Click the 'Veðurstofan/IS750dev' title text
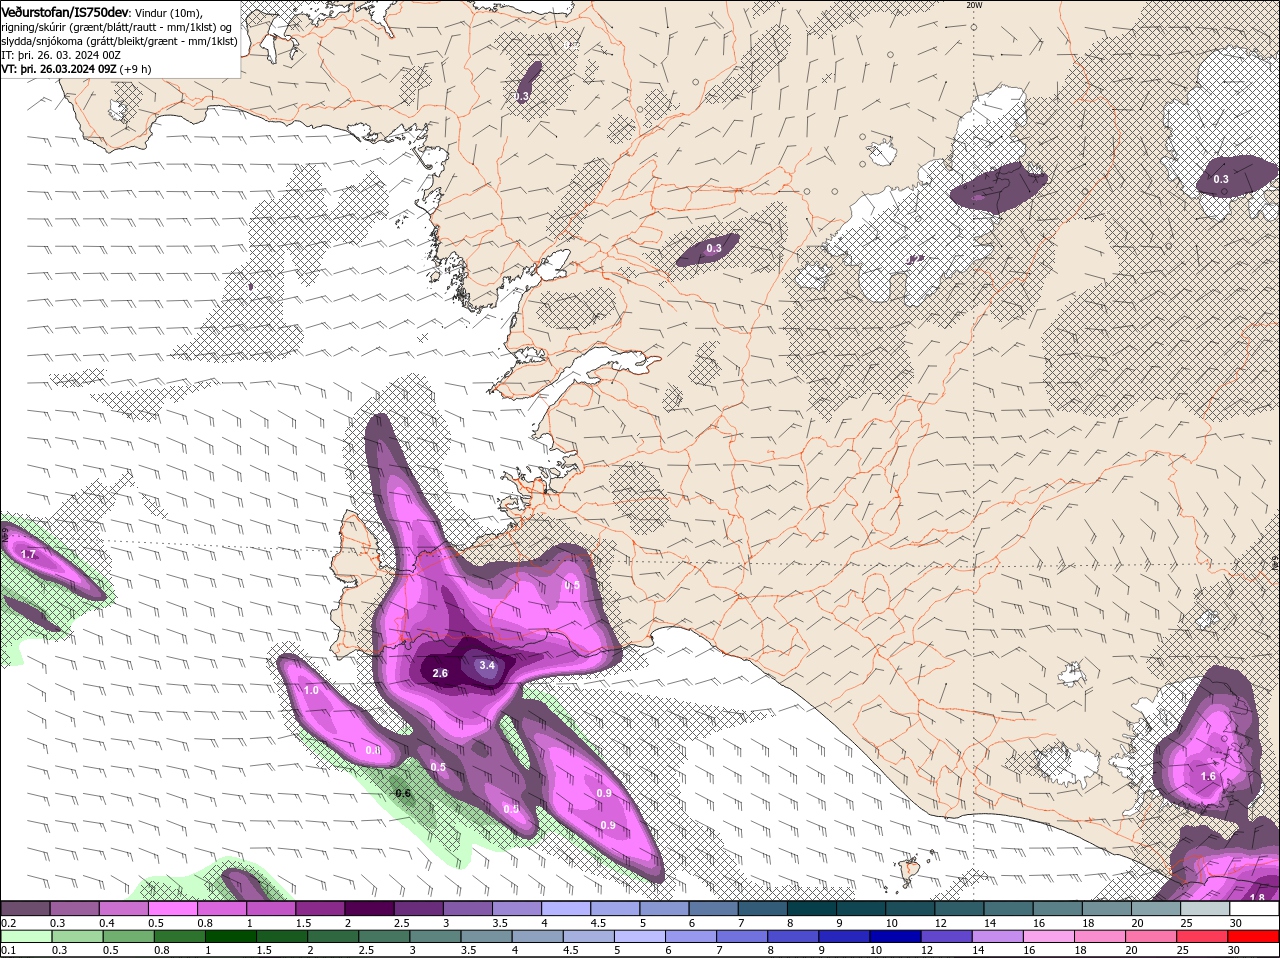 (65, 11)
